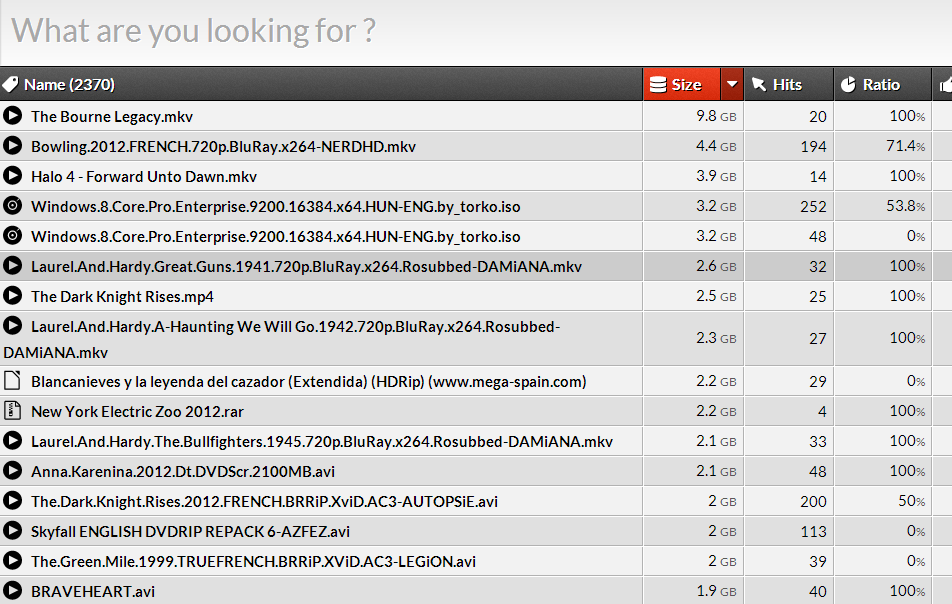952x604 pixels.
Task: Click the 53.8% ratio value
Action: [905, 206]
